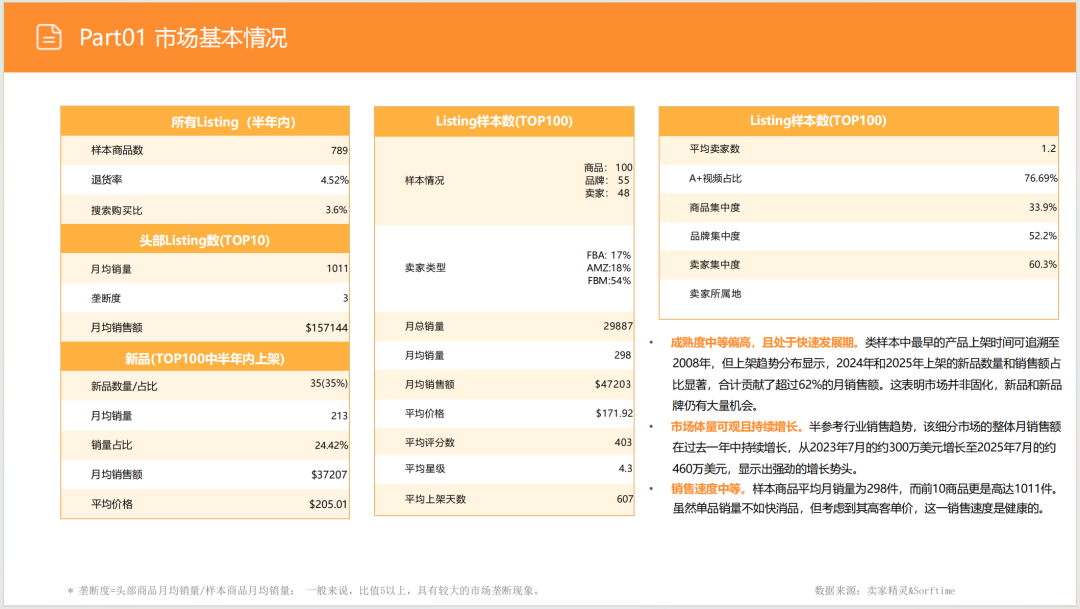
Task: Click the value 403
Action: click(623, 442)
